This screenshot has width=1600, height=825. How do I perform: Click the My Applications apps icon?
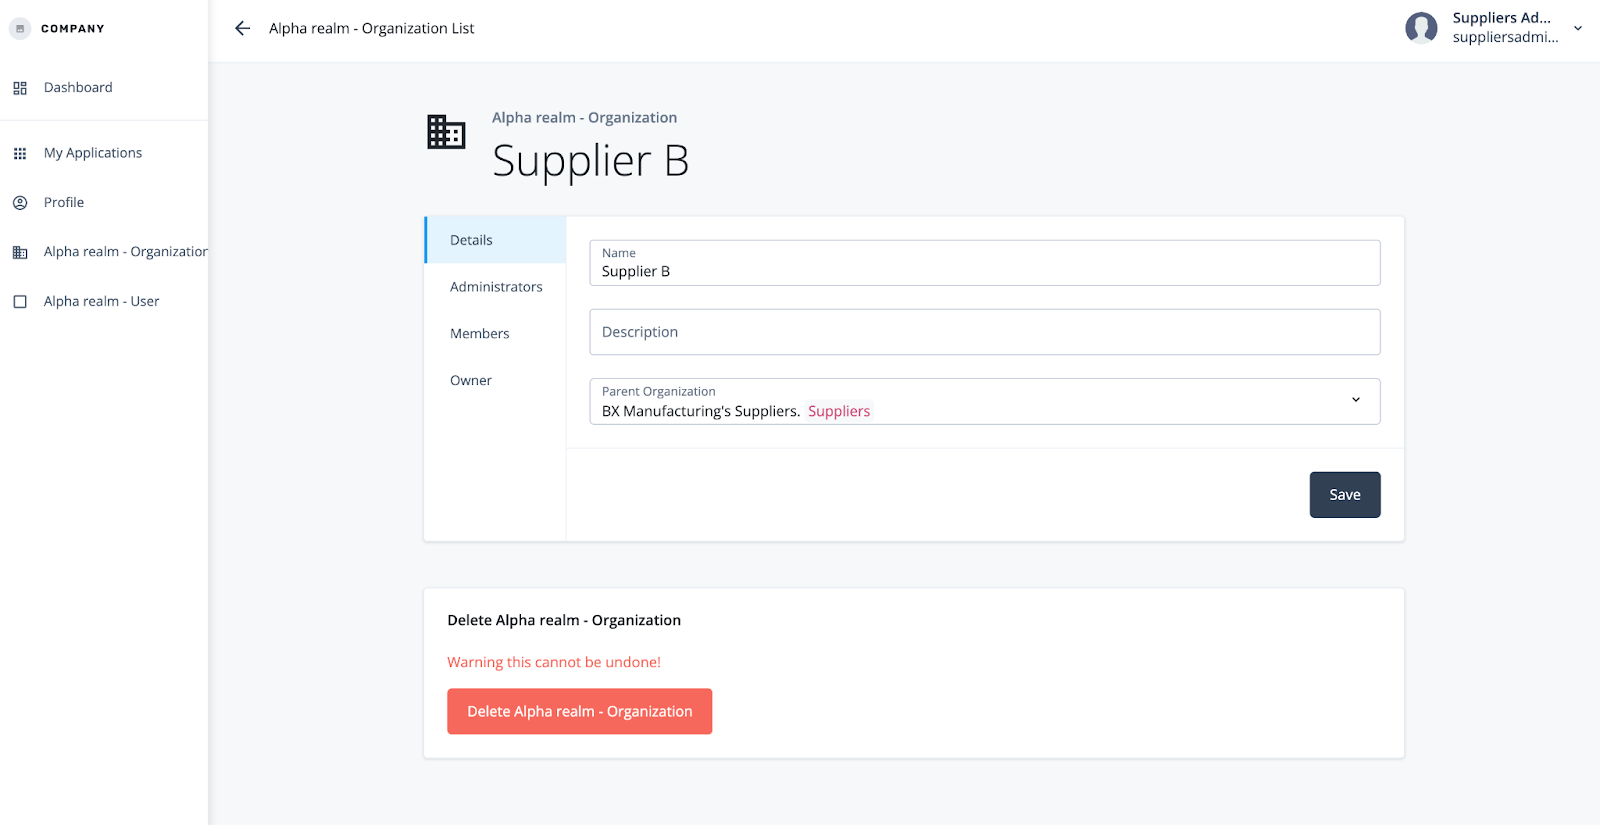tap(20, 153)
